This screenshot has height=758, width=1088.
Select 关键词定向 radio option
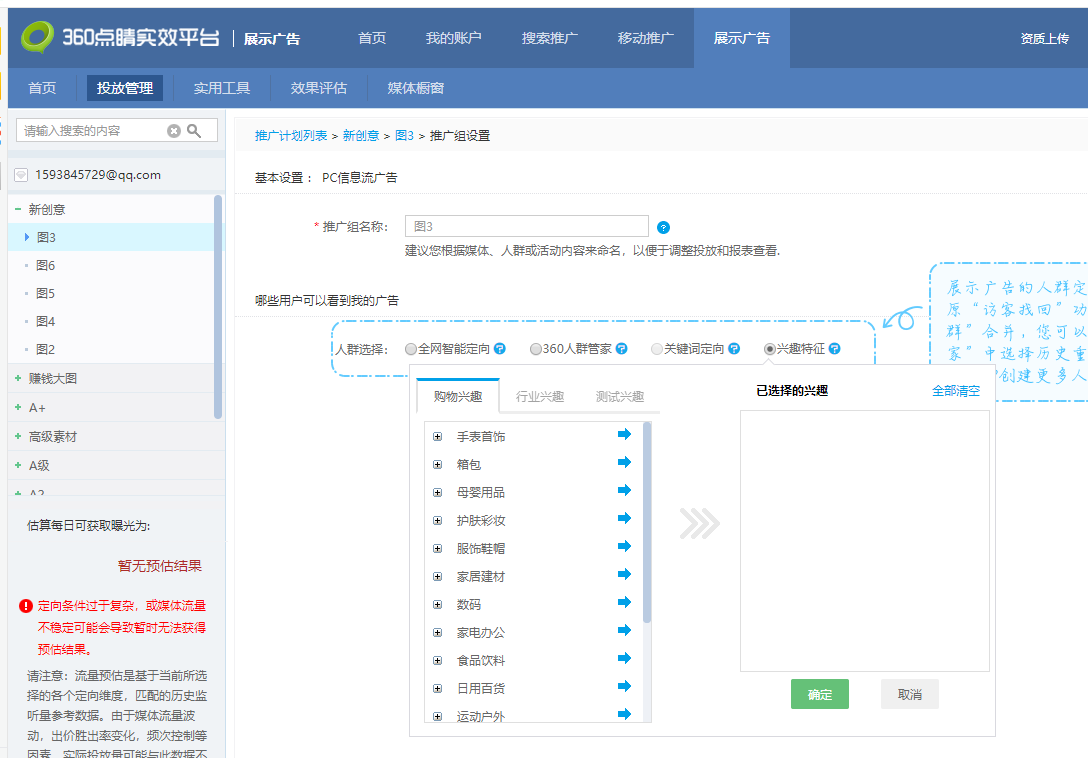tap(656, 349)
